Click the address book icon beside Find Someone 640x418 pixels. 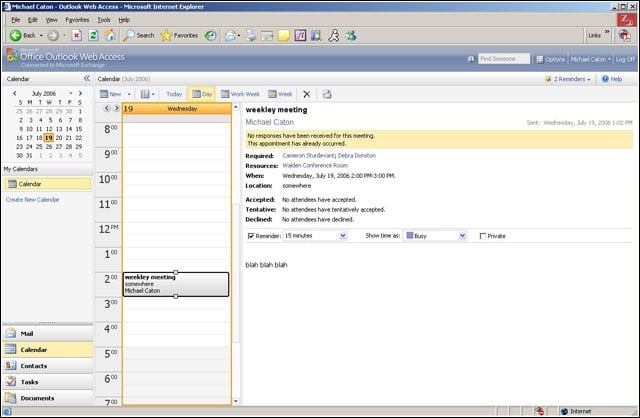click(471, 59)
